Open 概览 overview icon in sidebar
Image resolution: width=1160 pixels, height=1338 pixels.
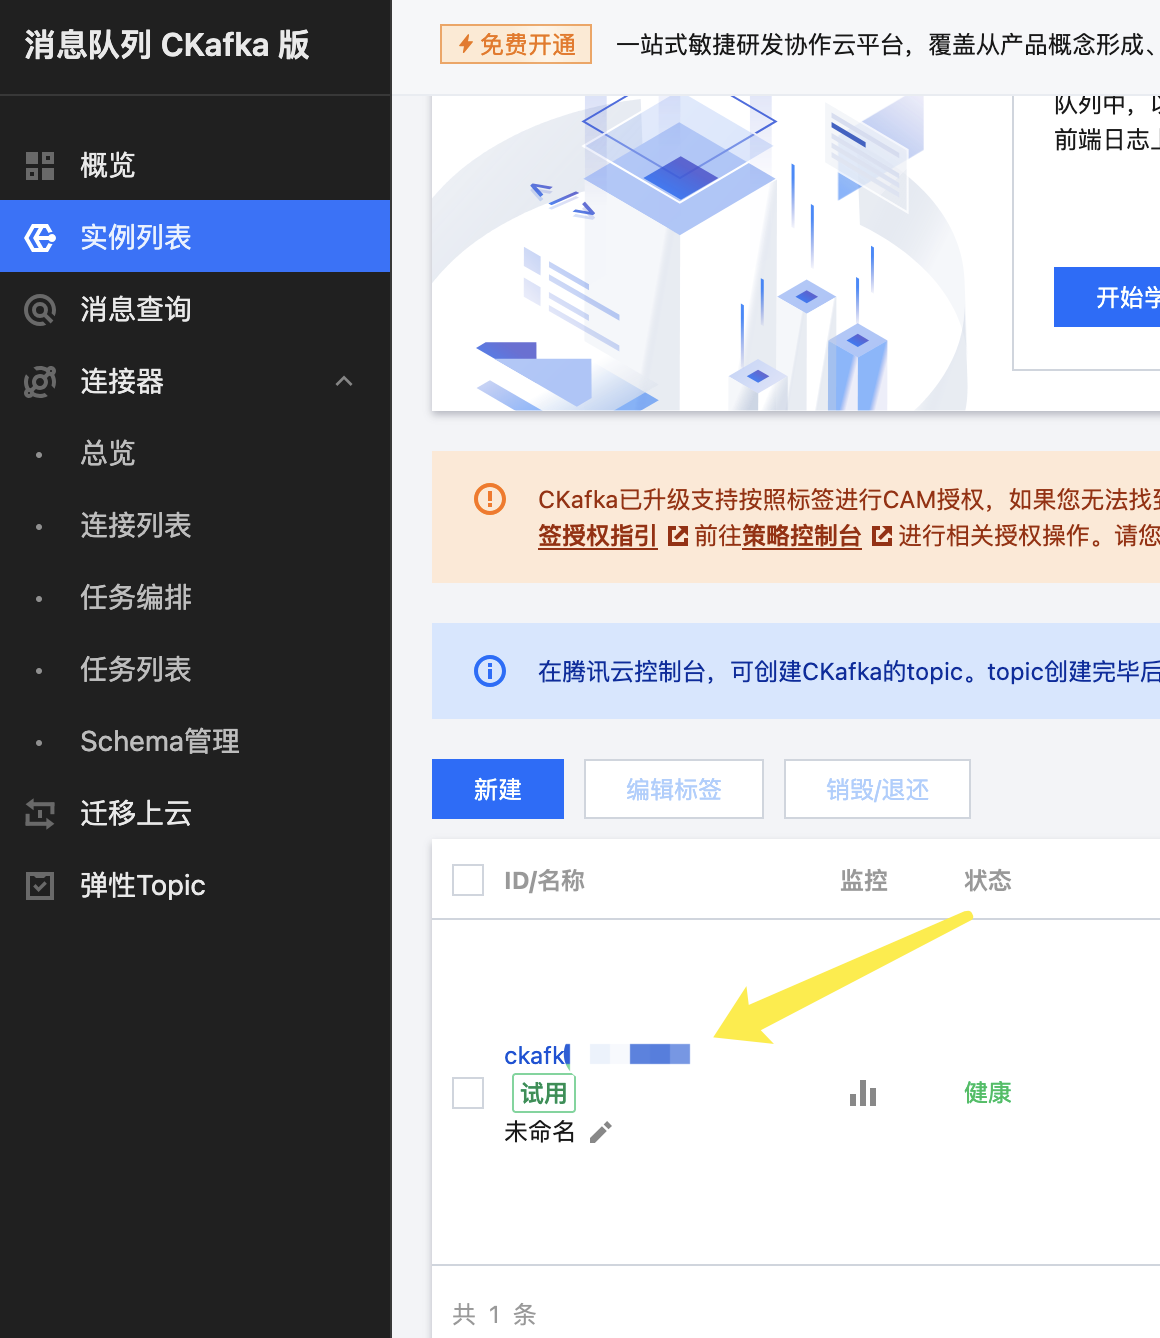[40, 166]
